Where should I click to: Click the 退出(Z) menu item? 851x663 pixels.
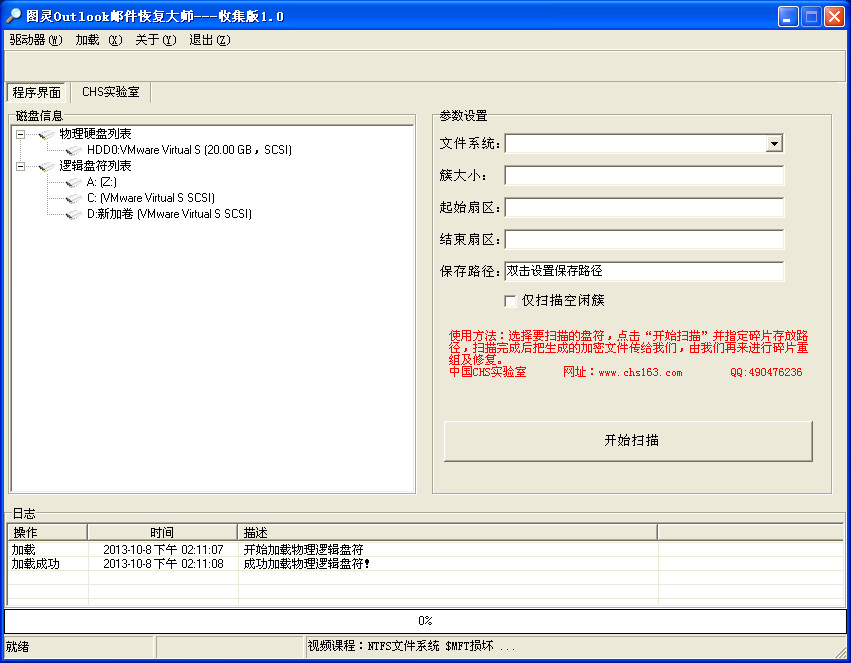click(x=209, y=40)
